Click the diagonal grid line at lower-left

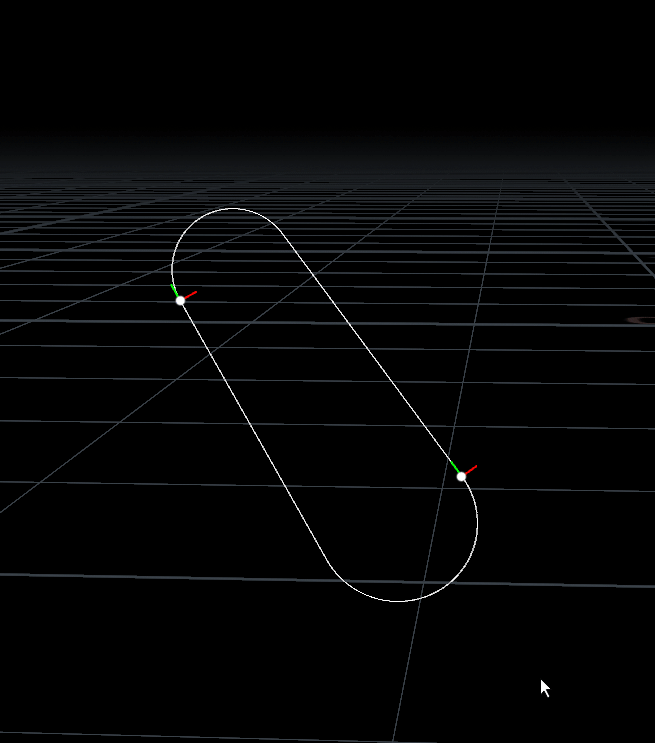click(x=60, y=464)
